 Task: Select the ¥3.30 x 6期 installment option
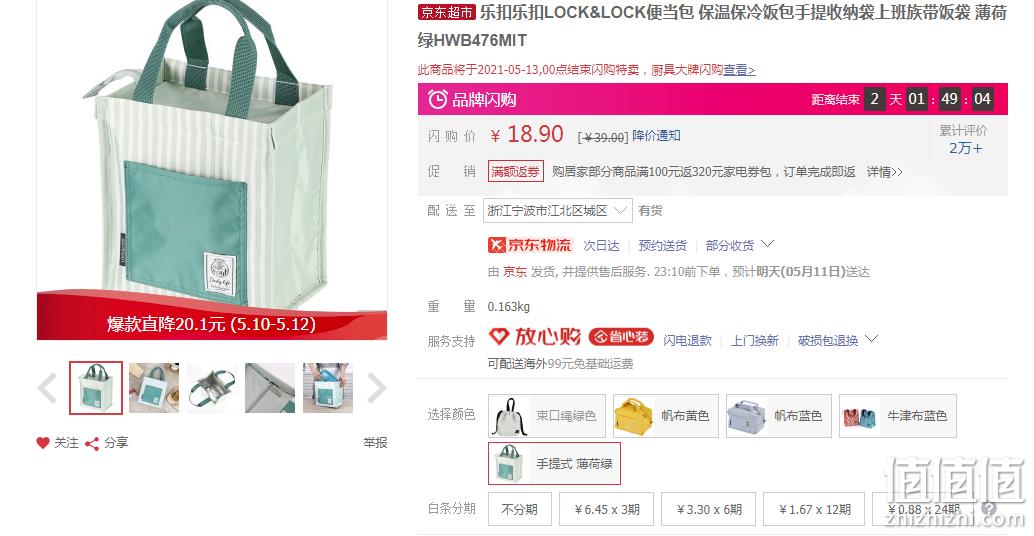709,509
